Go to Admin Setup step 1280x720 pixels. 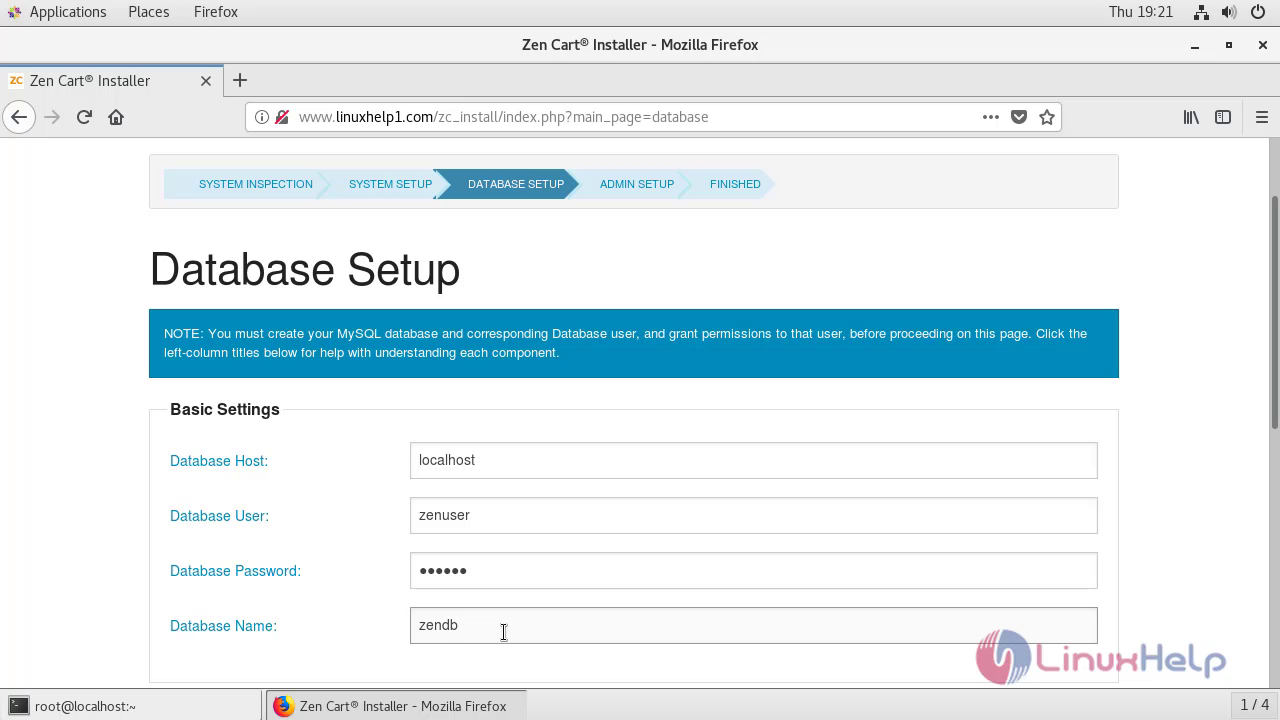637,184
